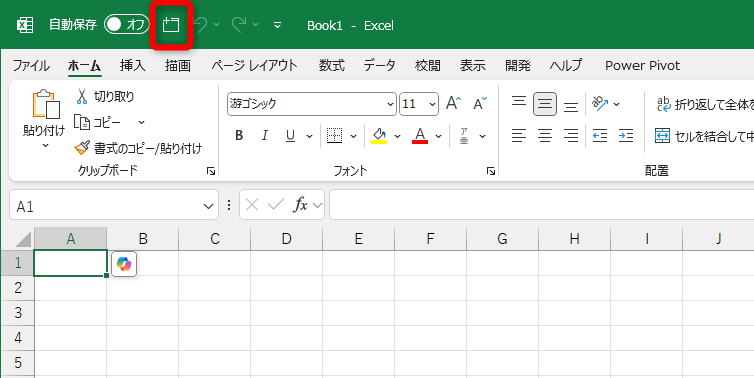
Task: Click increase indent icon
Action: click(x=626, y=136)
